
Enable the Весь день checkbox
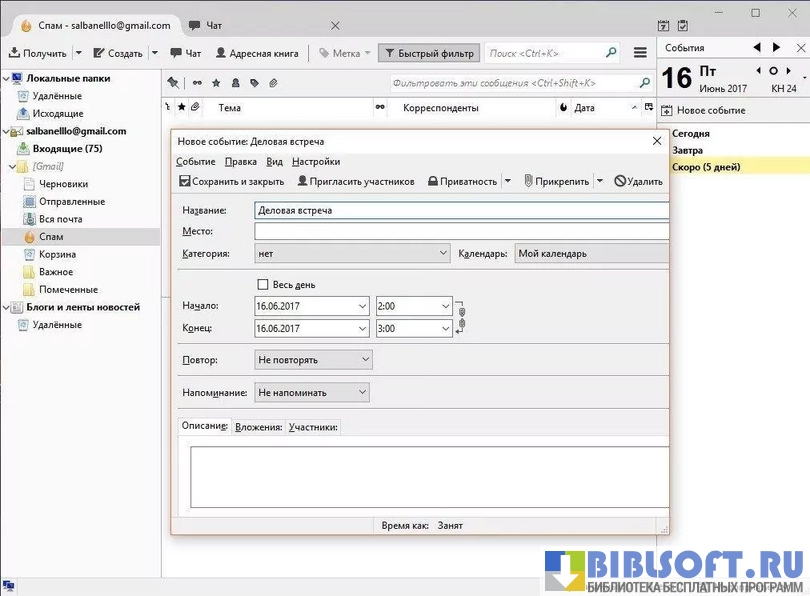pos(264,284)
